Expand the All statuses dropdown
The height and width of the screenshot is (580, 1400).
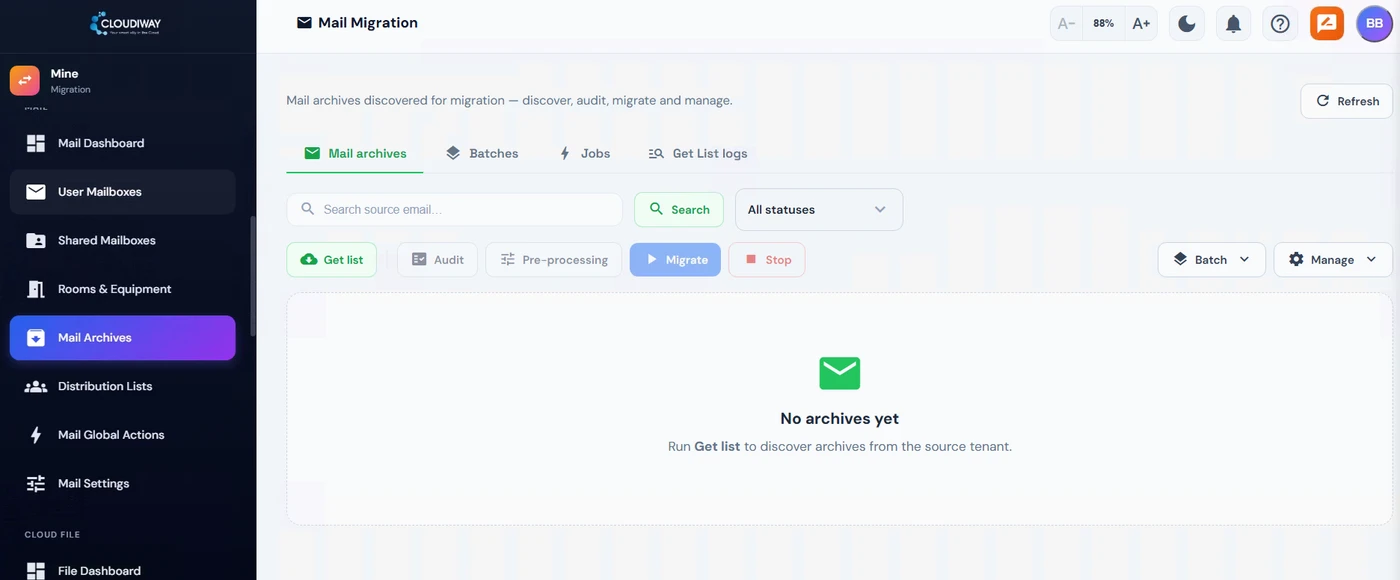point(819,209)
